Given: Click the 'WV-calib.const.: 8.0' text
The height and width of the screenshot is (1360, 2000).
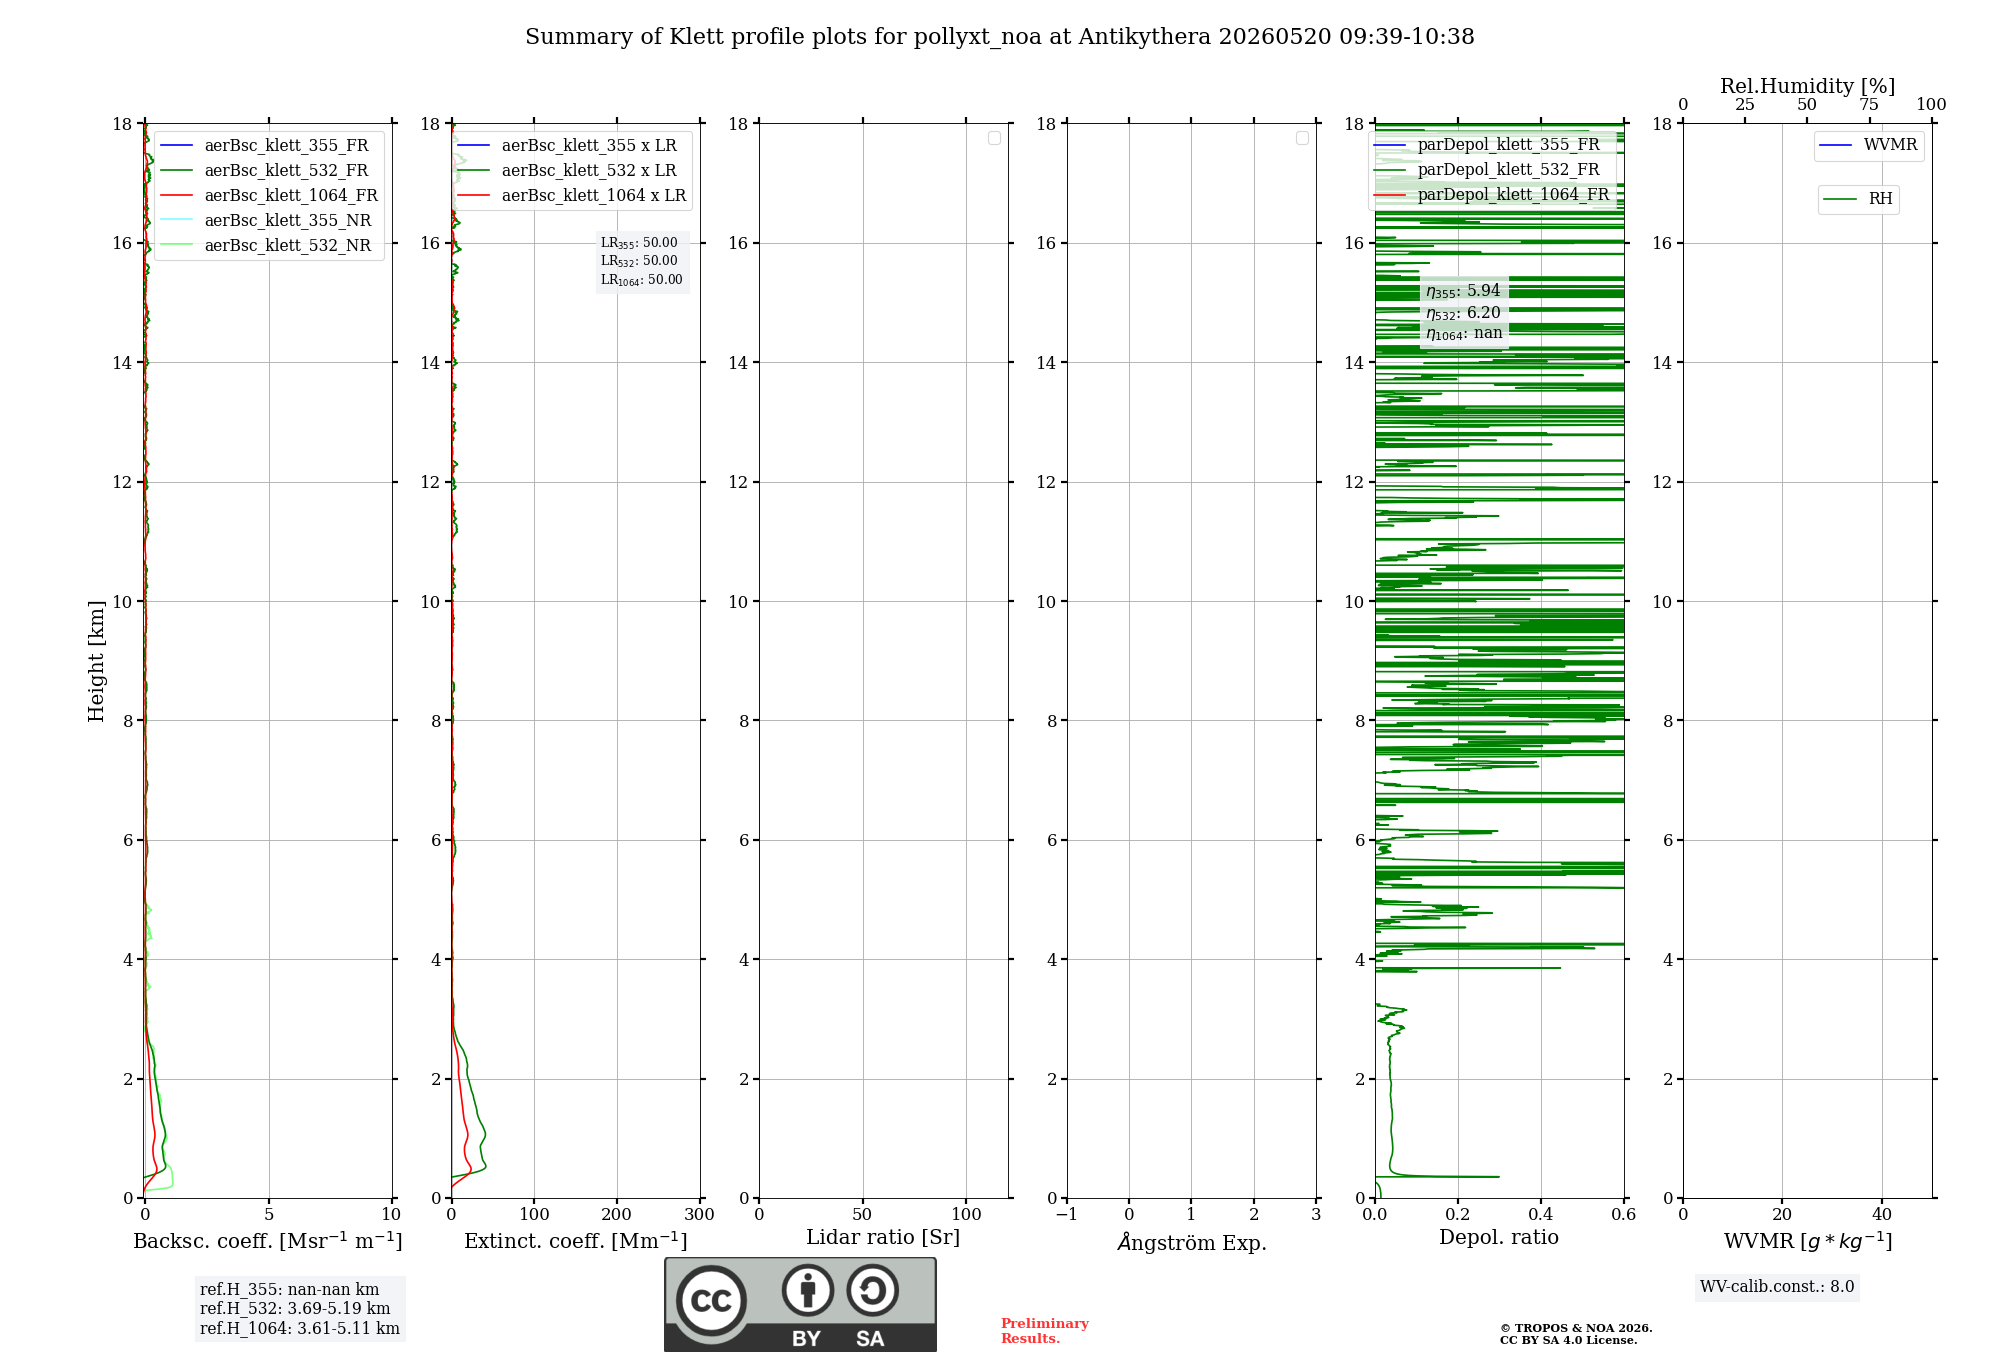Looking at the screenshot, I should click(x=1777, y=1287).
